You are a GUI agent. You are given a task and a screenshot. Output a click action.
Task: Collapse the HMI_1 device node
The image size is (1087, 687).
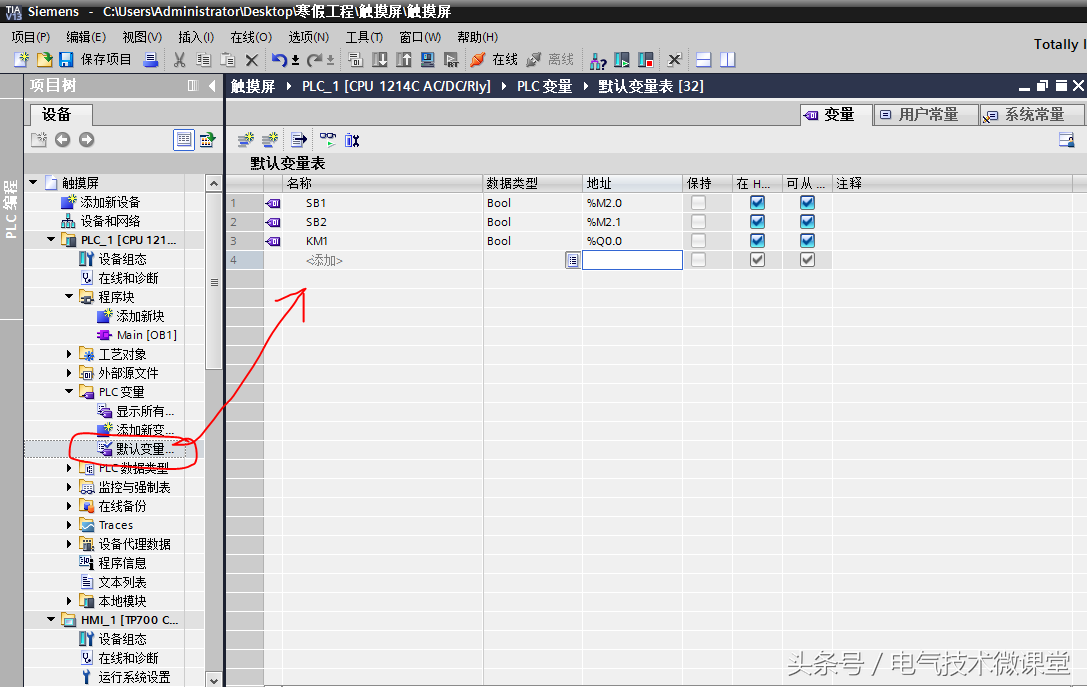click(51, 620)
